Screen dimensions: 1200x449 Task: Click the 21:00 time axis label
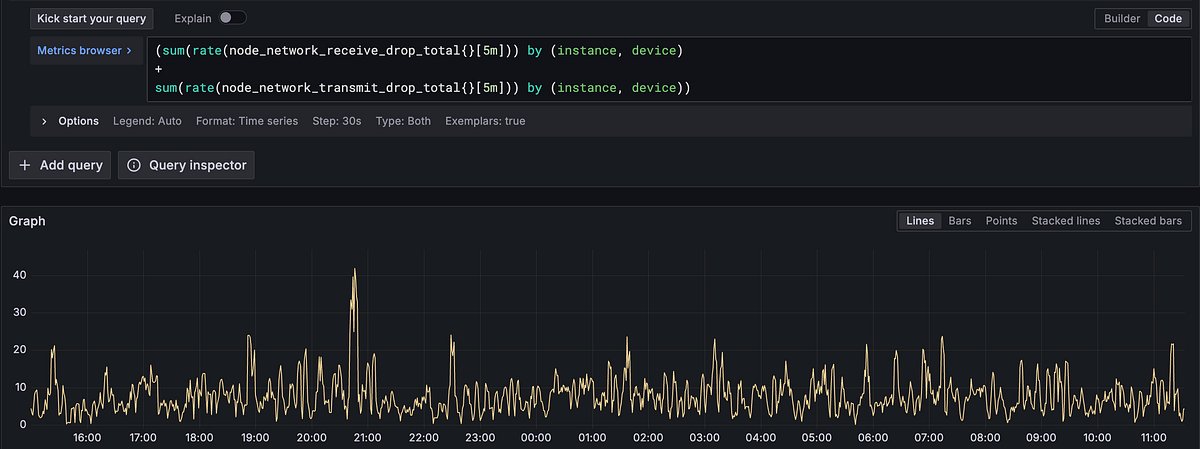(368, 438)
